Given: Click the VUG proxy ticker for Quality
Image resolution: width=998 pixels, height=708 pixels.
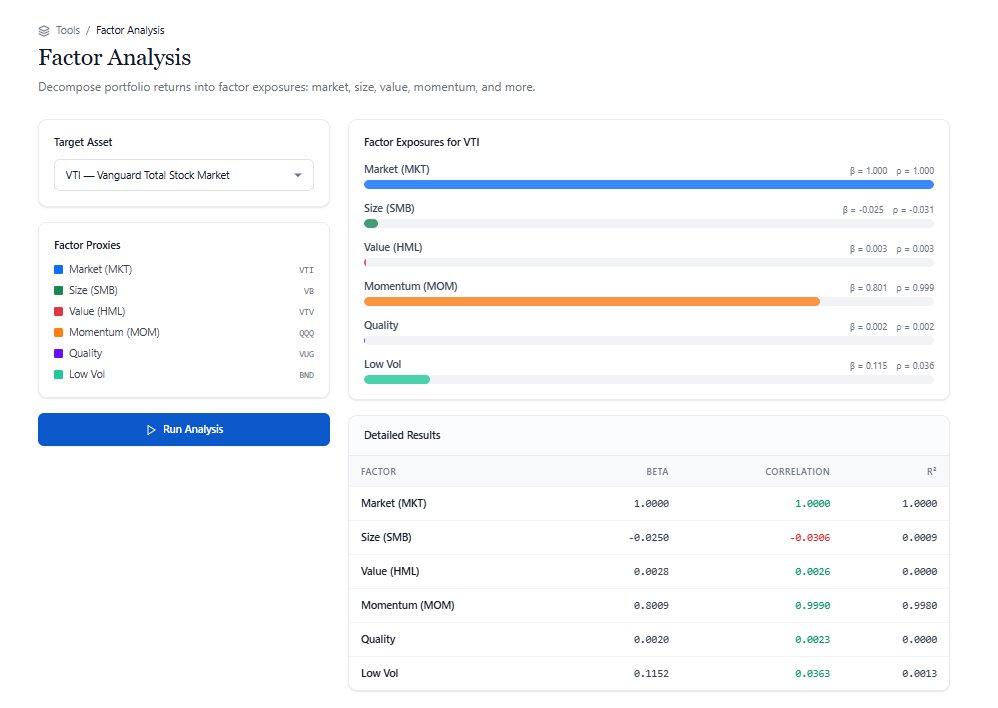Looking at the screenshot, I should 306,354.
